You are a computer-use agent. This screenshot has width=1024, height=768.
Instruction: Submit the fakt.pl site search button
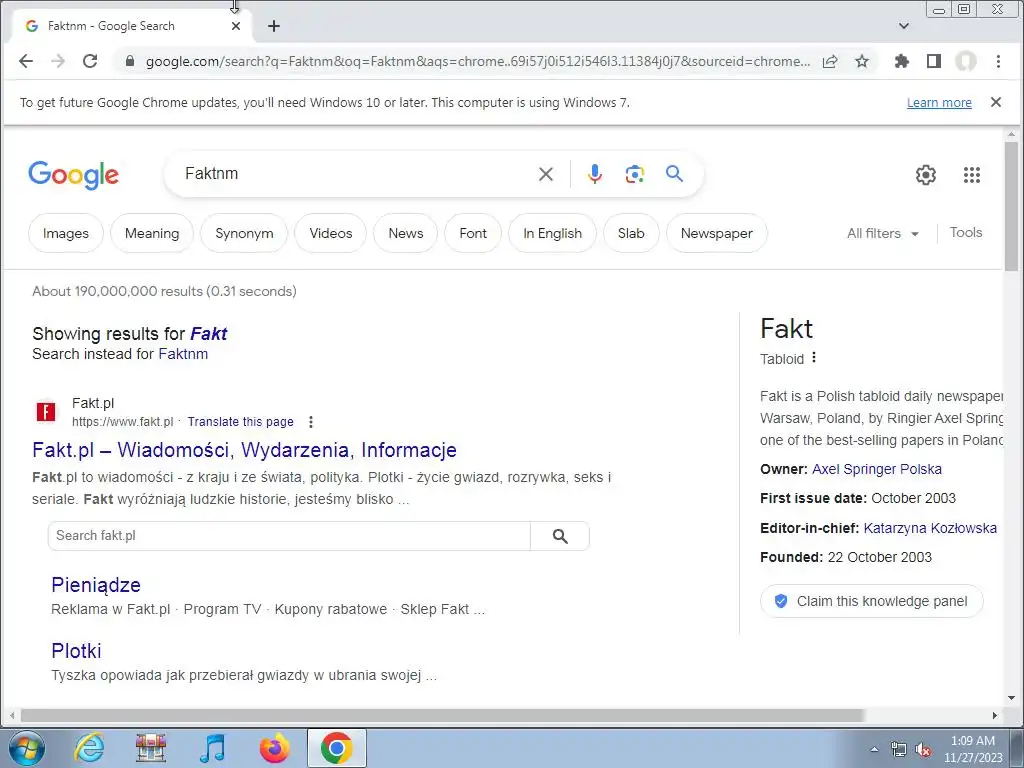(x=560, y=536)
